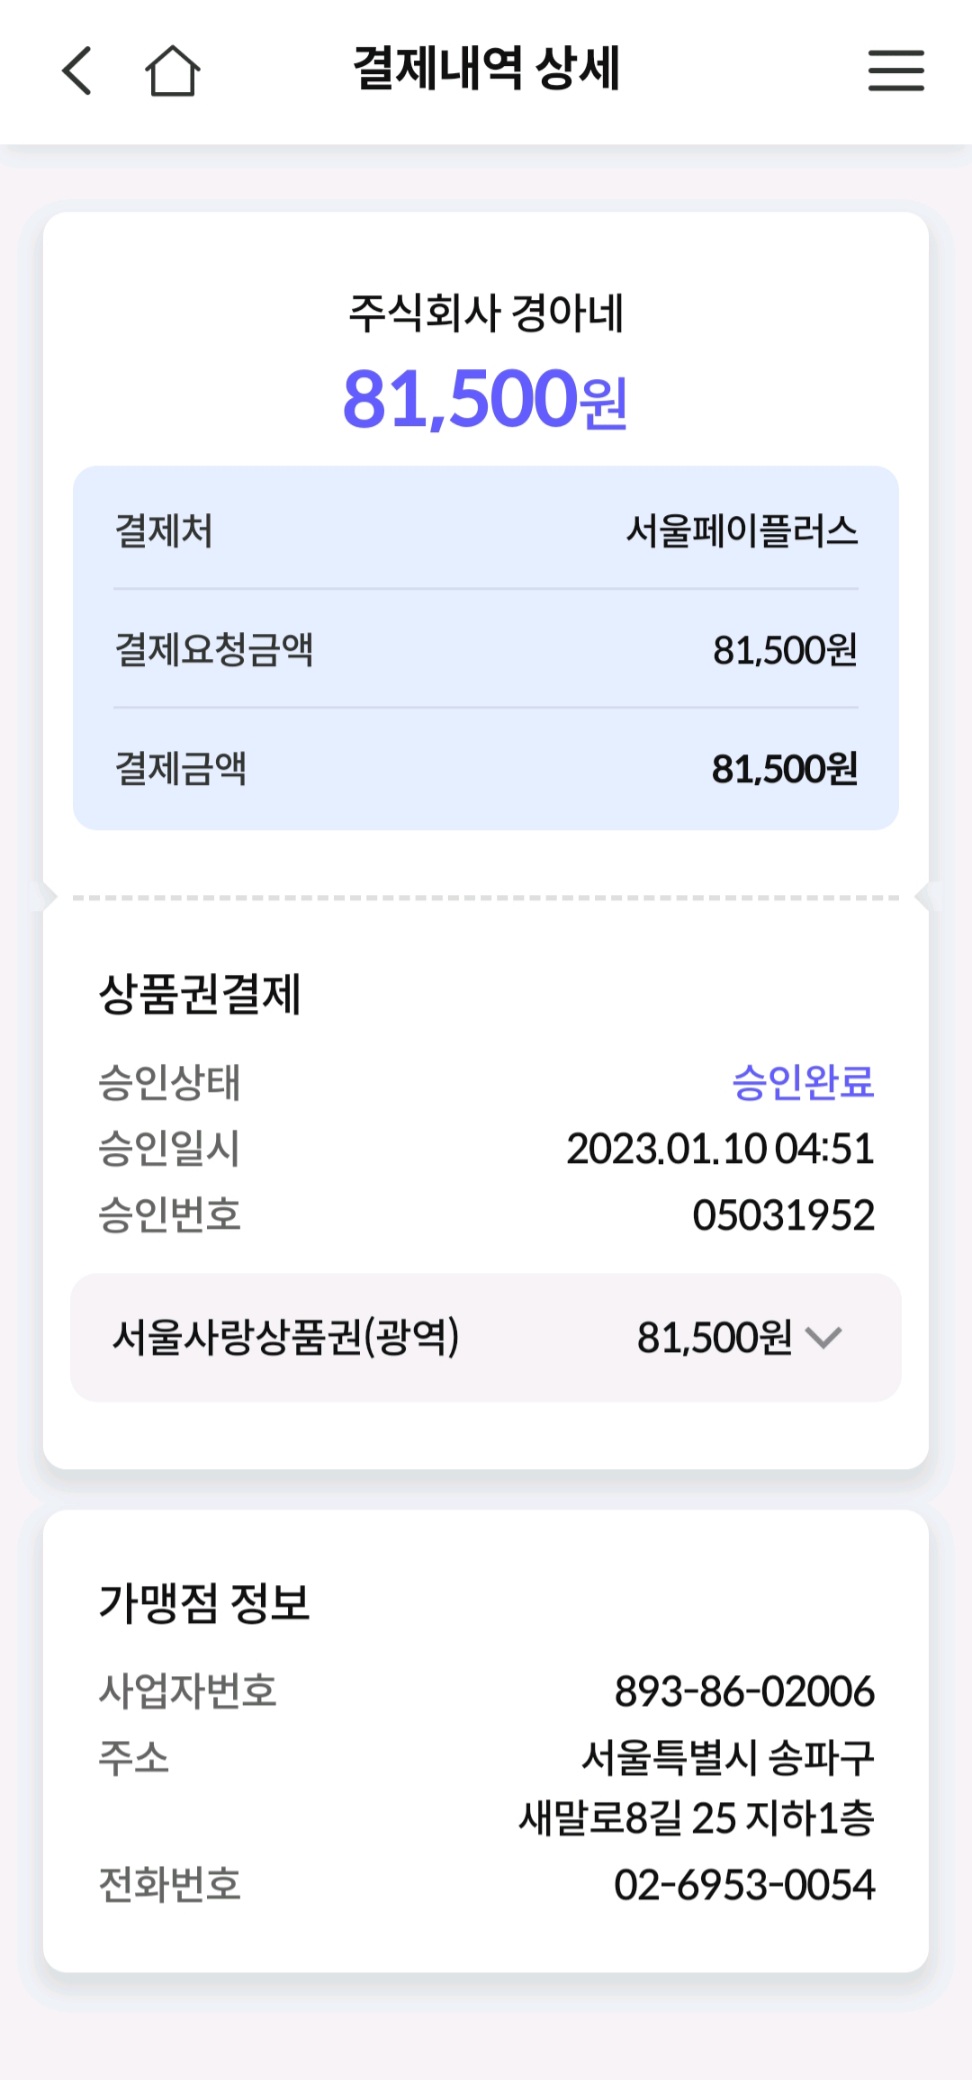
Task: Tap approval number 05031952
Action: tap(784, 1215)
